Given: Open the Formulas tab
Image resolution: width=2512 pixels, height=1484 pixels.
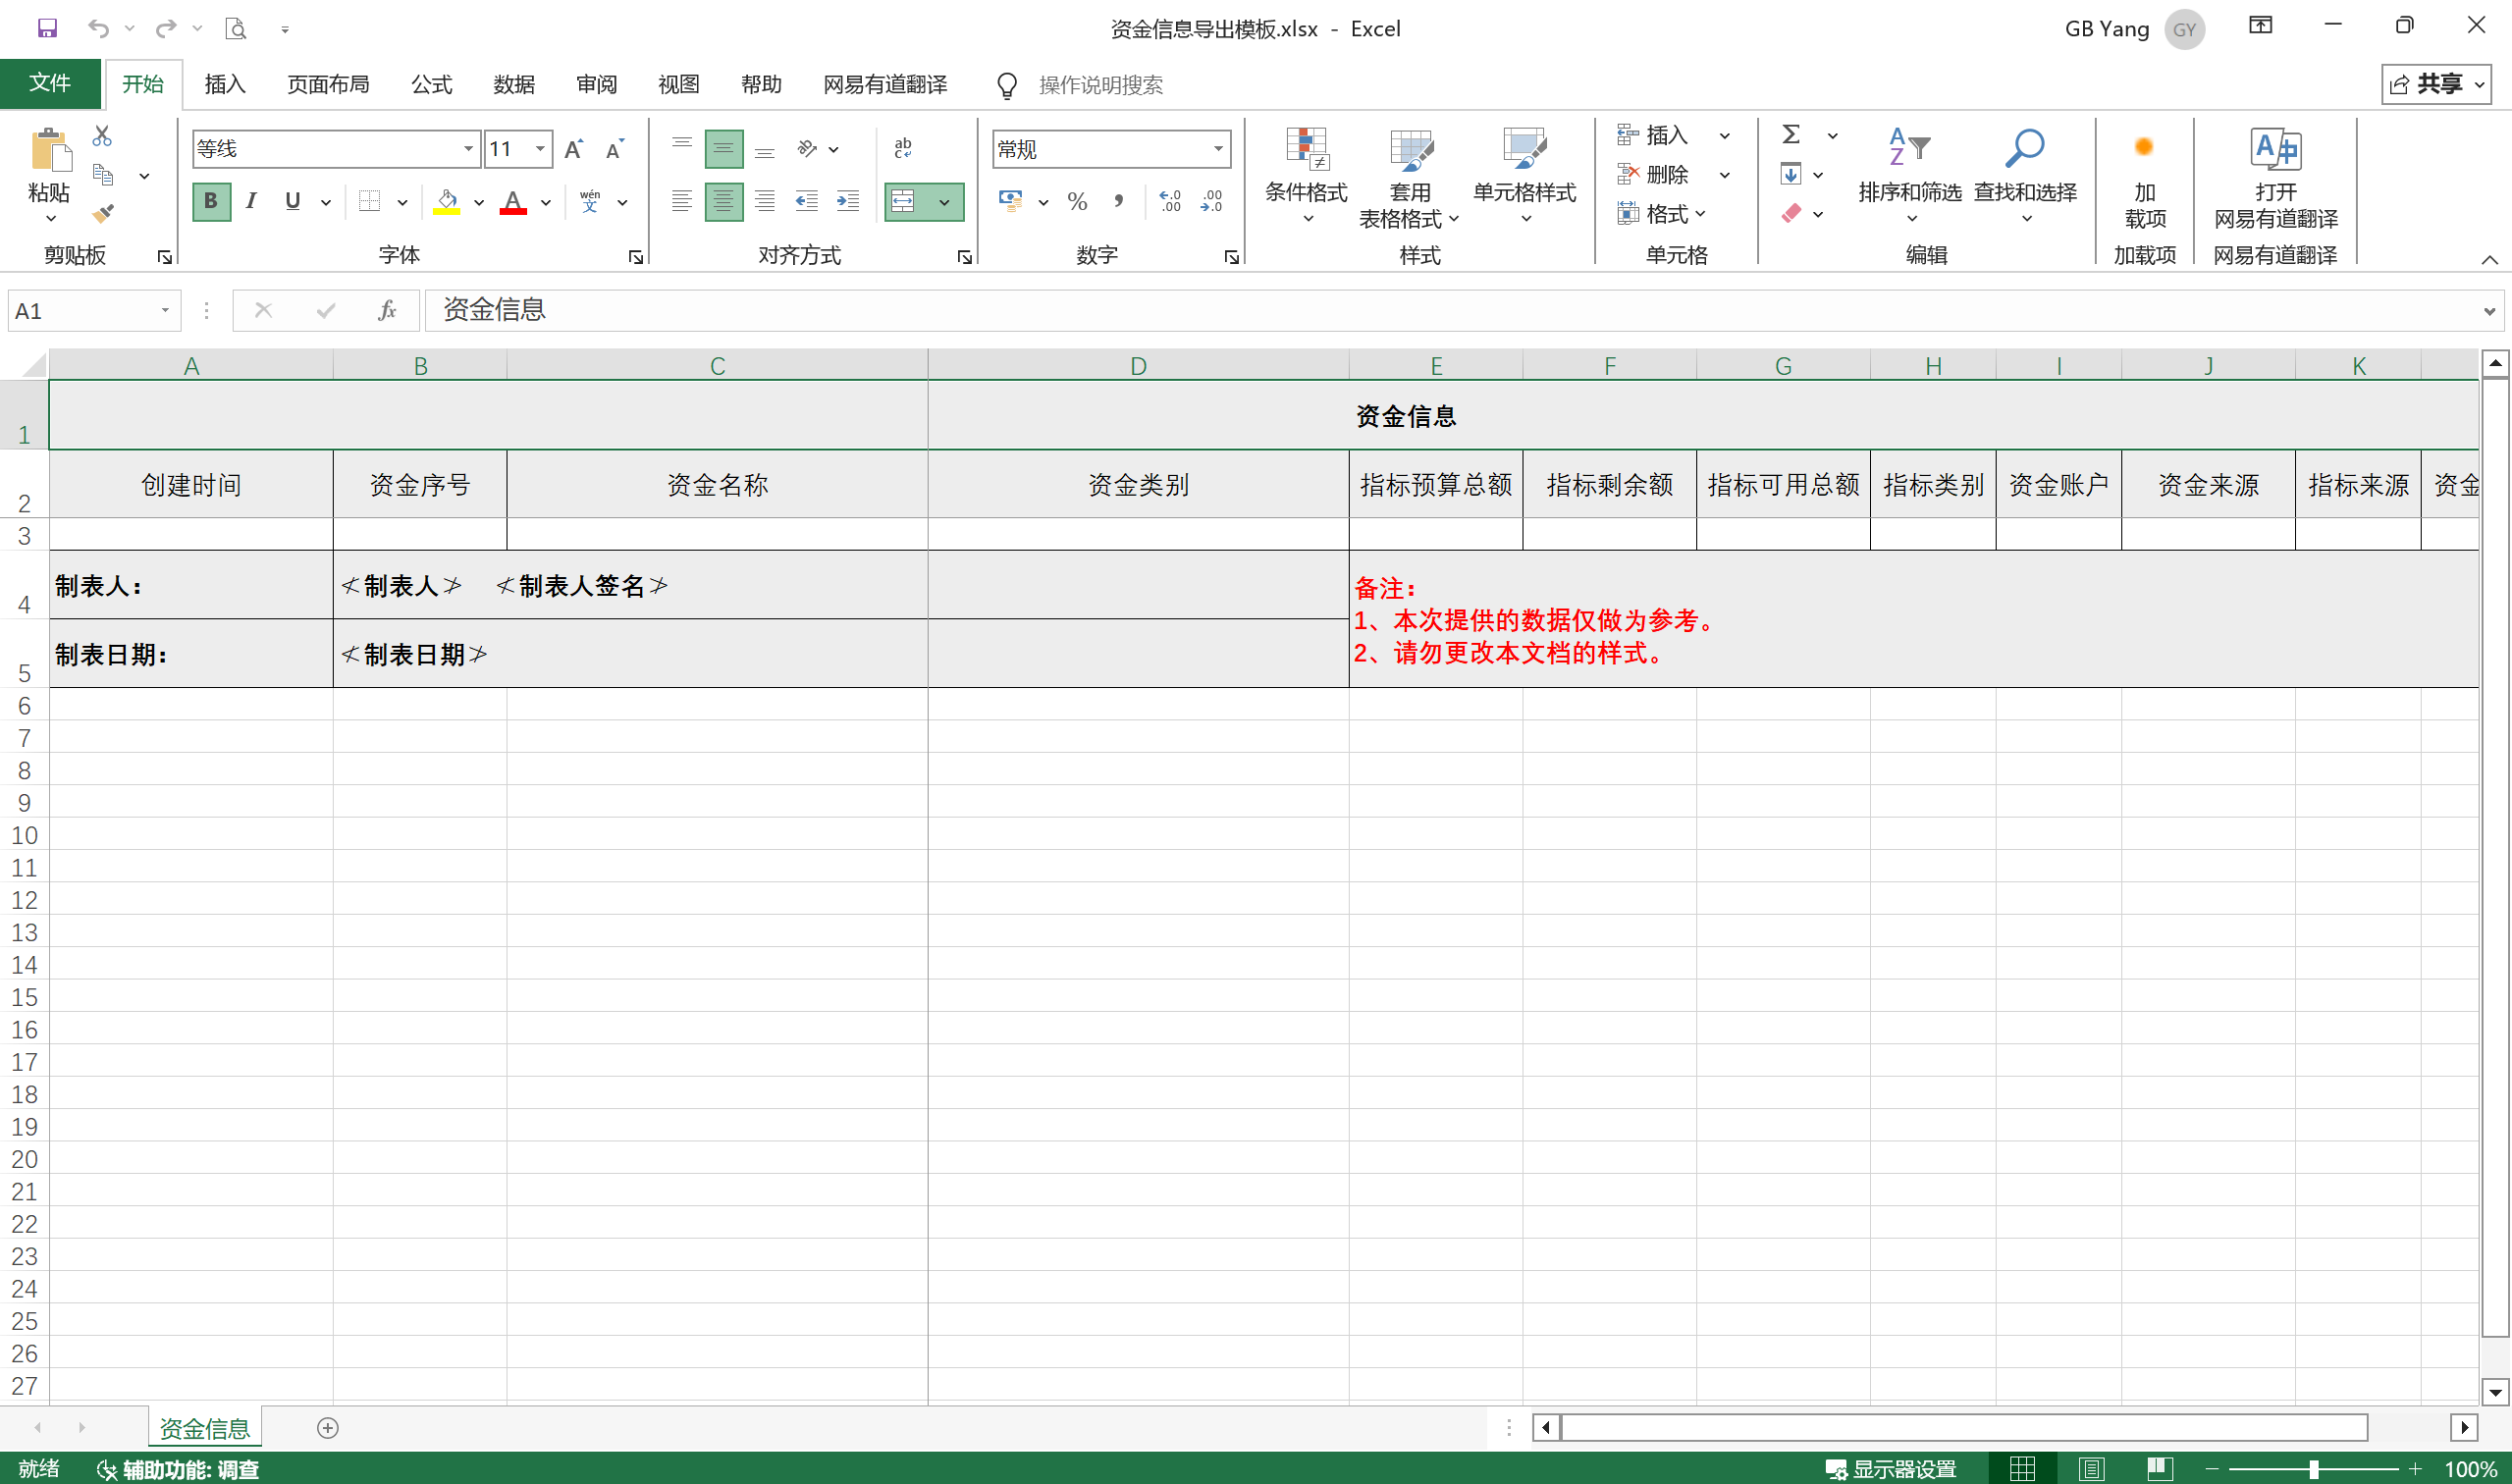Looking at the screenshot, I should (x=432, y=84).
